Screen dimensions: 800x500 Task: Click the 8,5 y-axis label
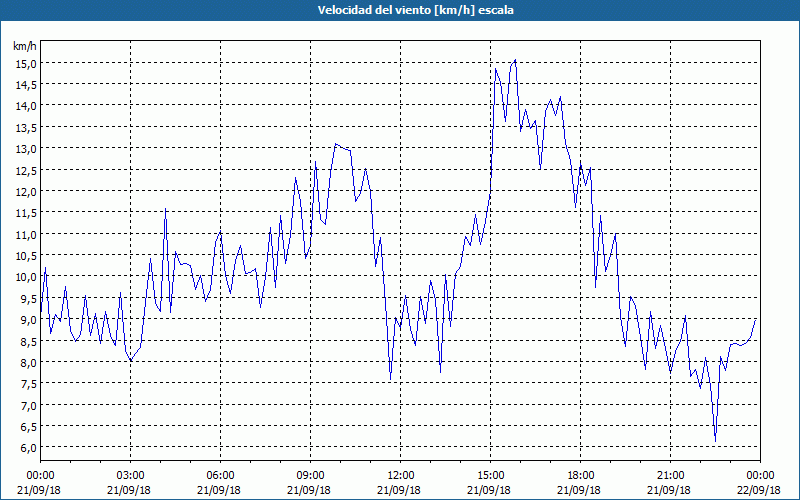click(x=29, y=341)
